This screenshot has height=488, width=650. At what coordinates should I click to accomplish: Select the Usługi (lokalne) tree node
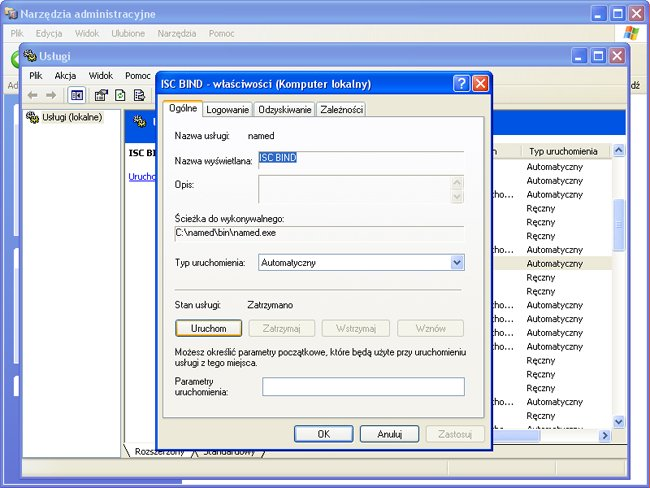(72, 117)
